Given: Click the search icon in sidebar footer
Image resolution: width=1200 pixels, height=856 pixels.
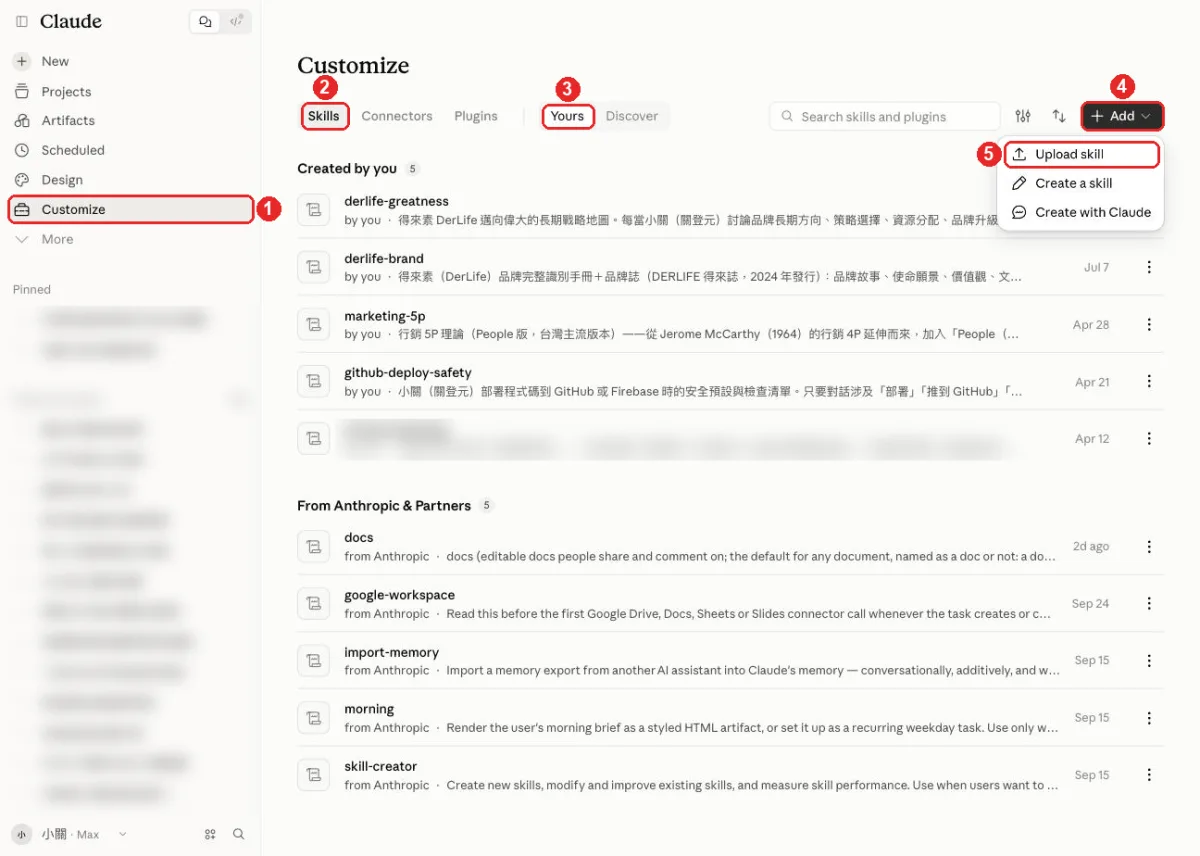Looking at the screenshot, I should click(x=238, y=834).
